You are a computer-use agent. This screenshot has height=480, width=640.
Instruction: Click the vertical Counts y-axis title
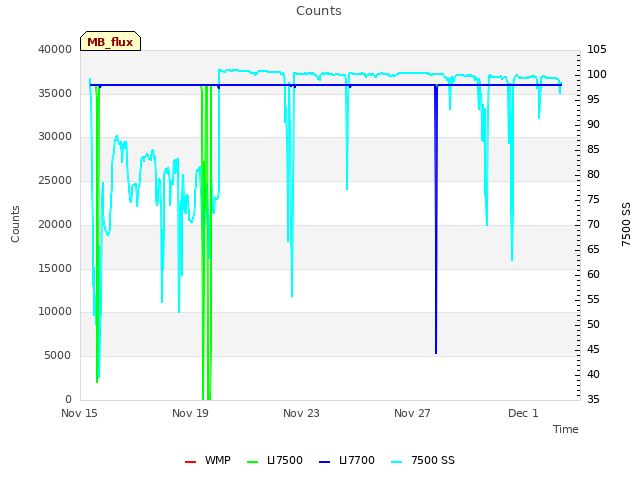(15, 224)
